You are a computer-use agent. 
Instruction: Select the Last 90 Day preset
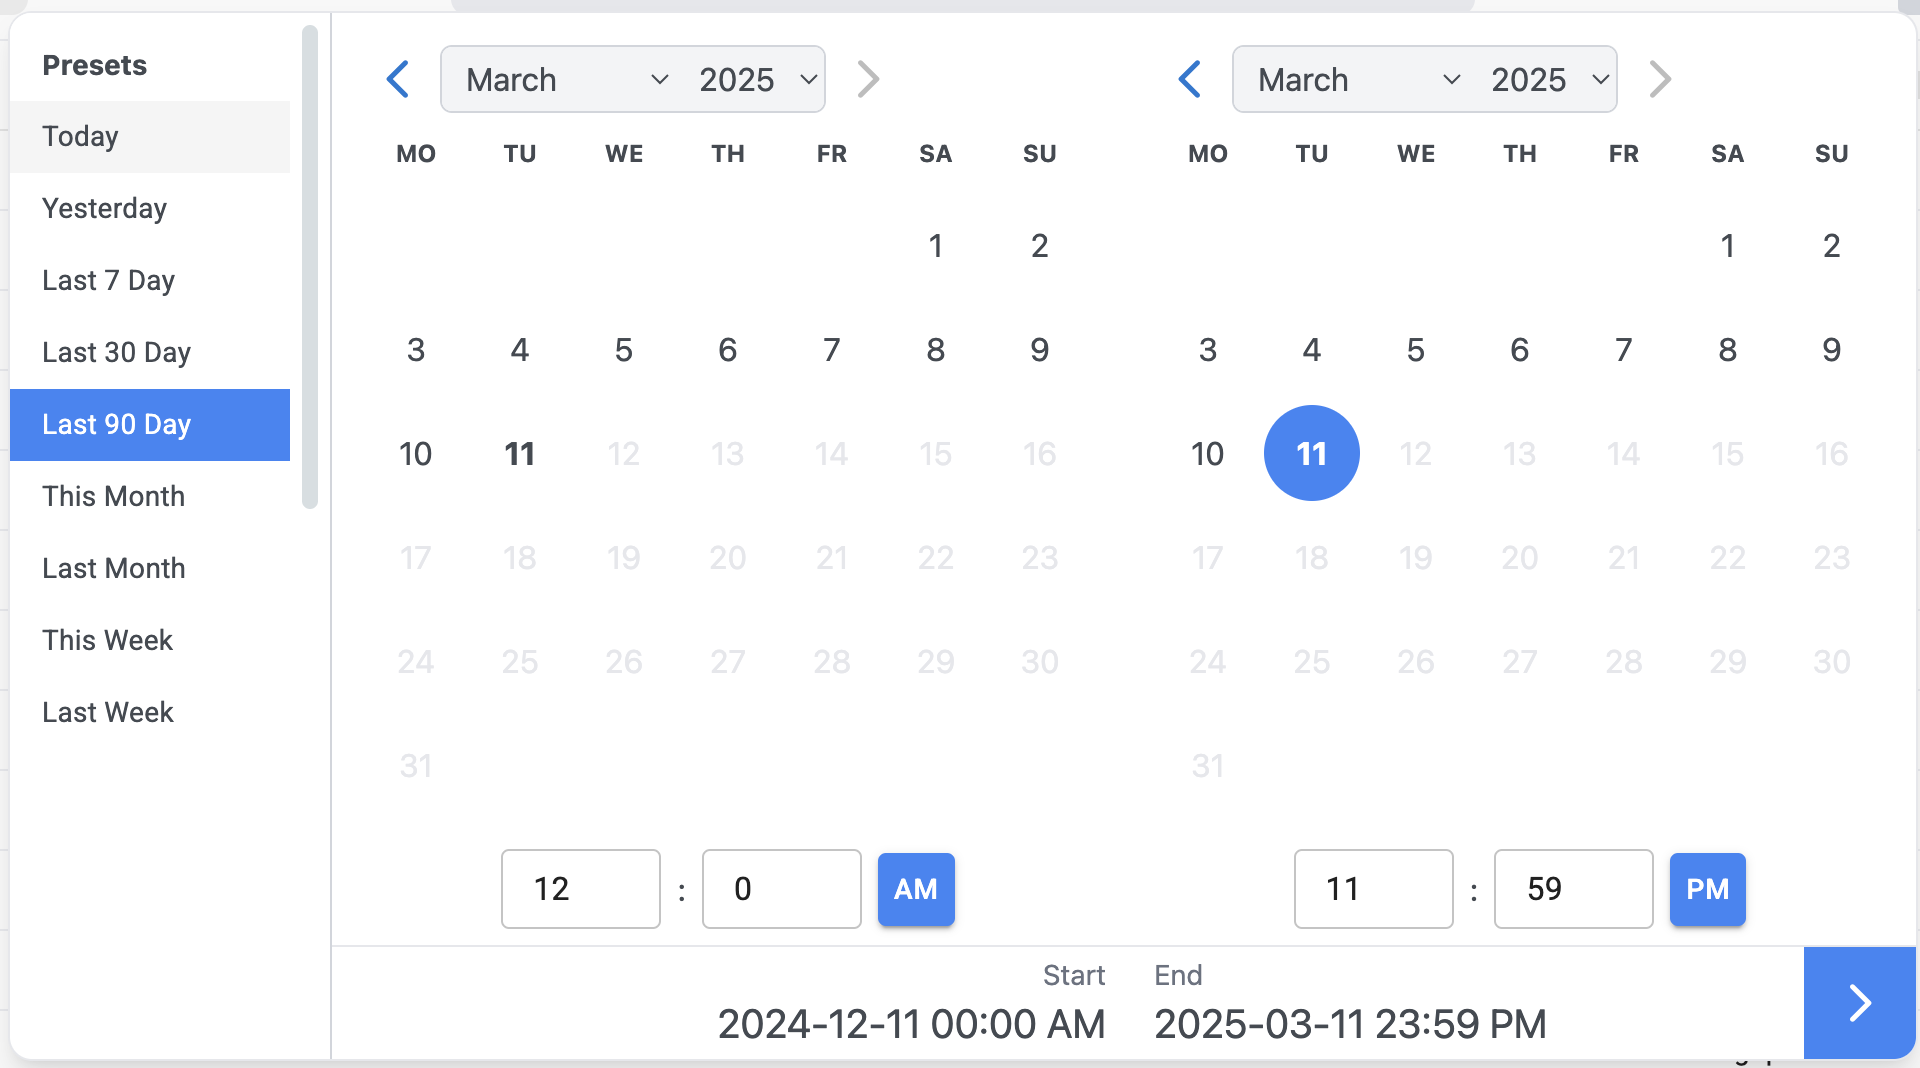pos(150,424)
